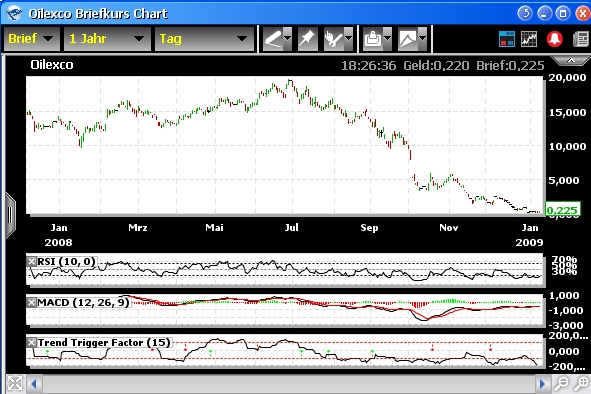Click the 2009 year label

(529, 242)
